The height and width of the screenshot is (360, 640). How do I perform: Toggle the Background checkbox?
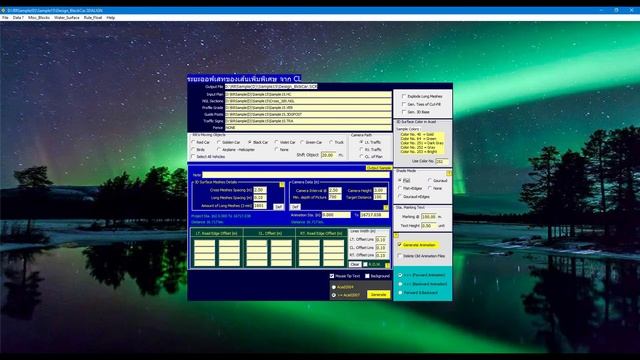point(367,276)
